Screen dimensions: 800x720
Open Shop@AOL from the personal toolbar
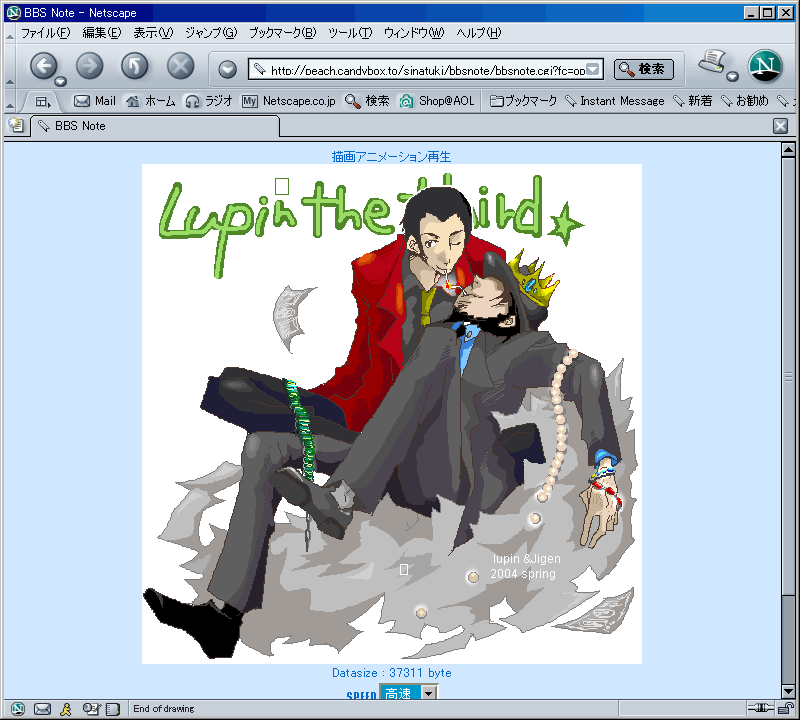[437, 101]
